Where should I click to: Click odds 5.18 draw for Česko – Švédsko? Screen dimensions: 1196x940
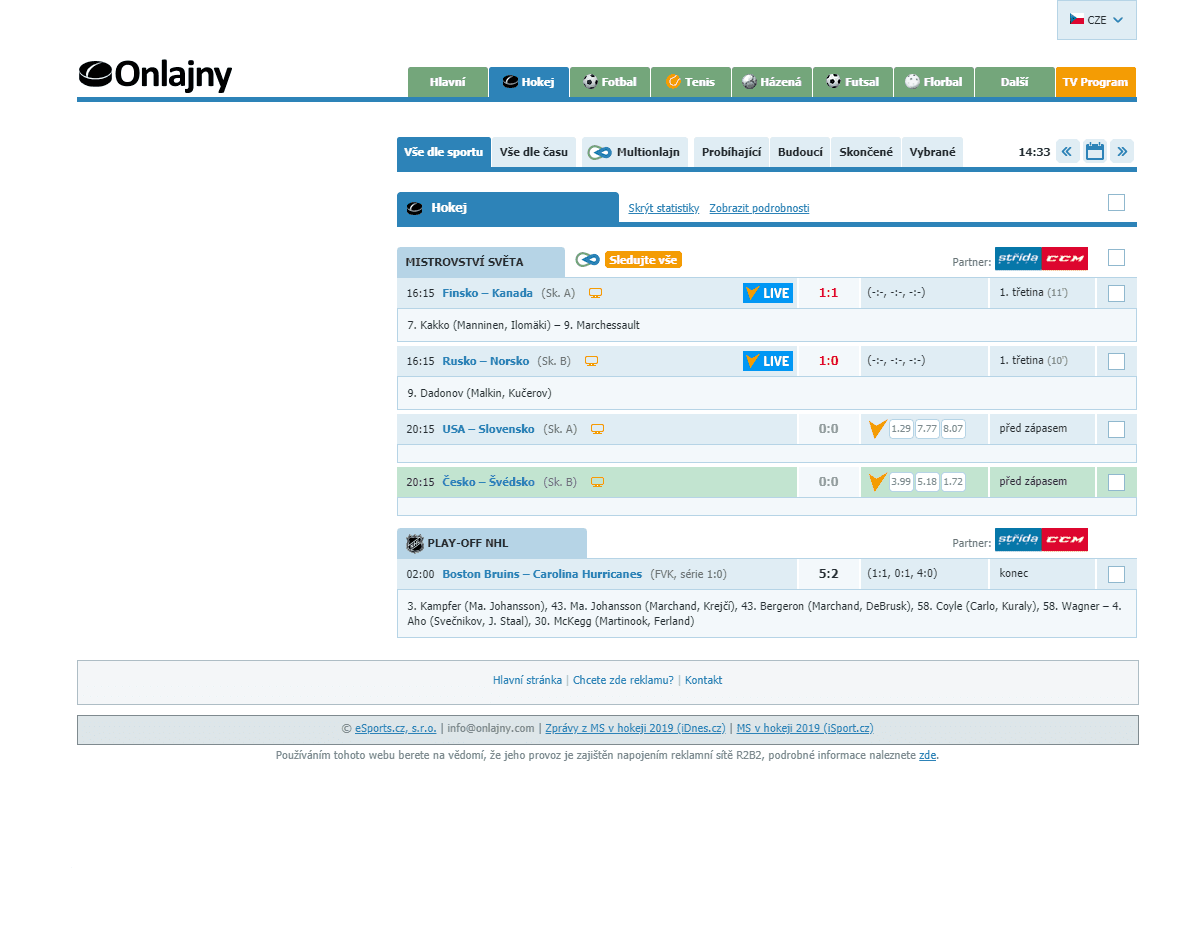(927, 482)
